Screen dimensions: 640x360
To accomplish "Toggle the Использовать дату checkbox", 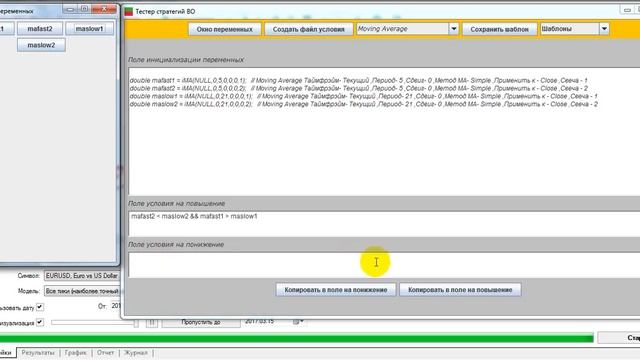I will (40, 307).
